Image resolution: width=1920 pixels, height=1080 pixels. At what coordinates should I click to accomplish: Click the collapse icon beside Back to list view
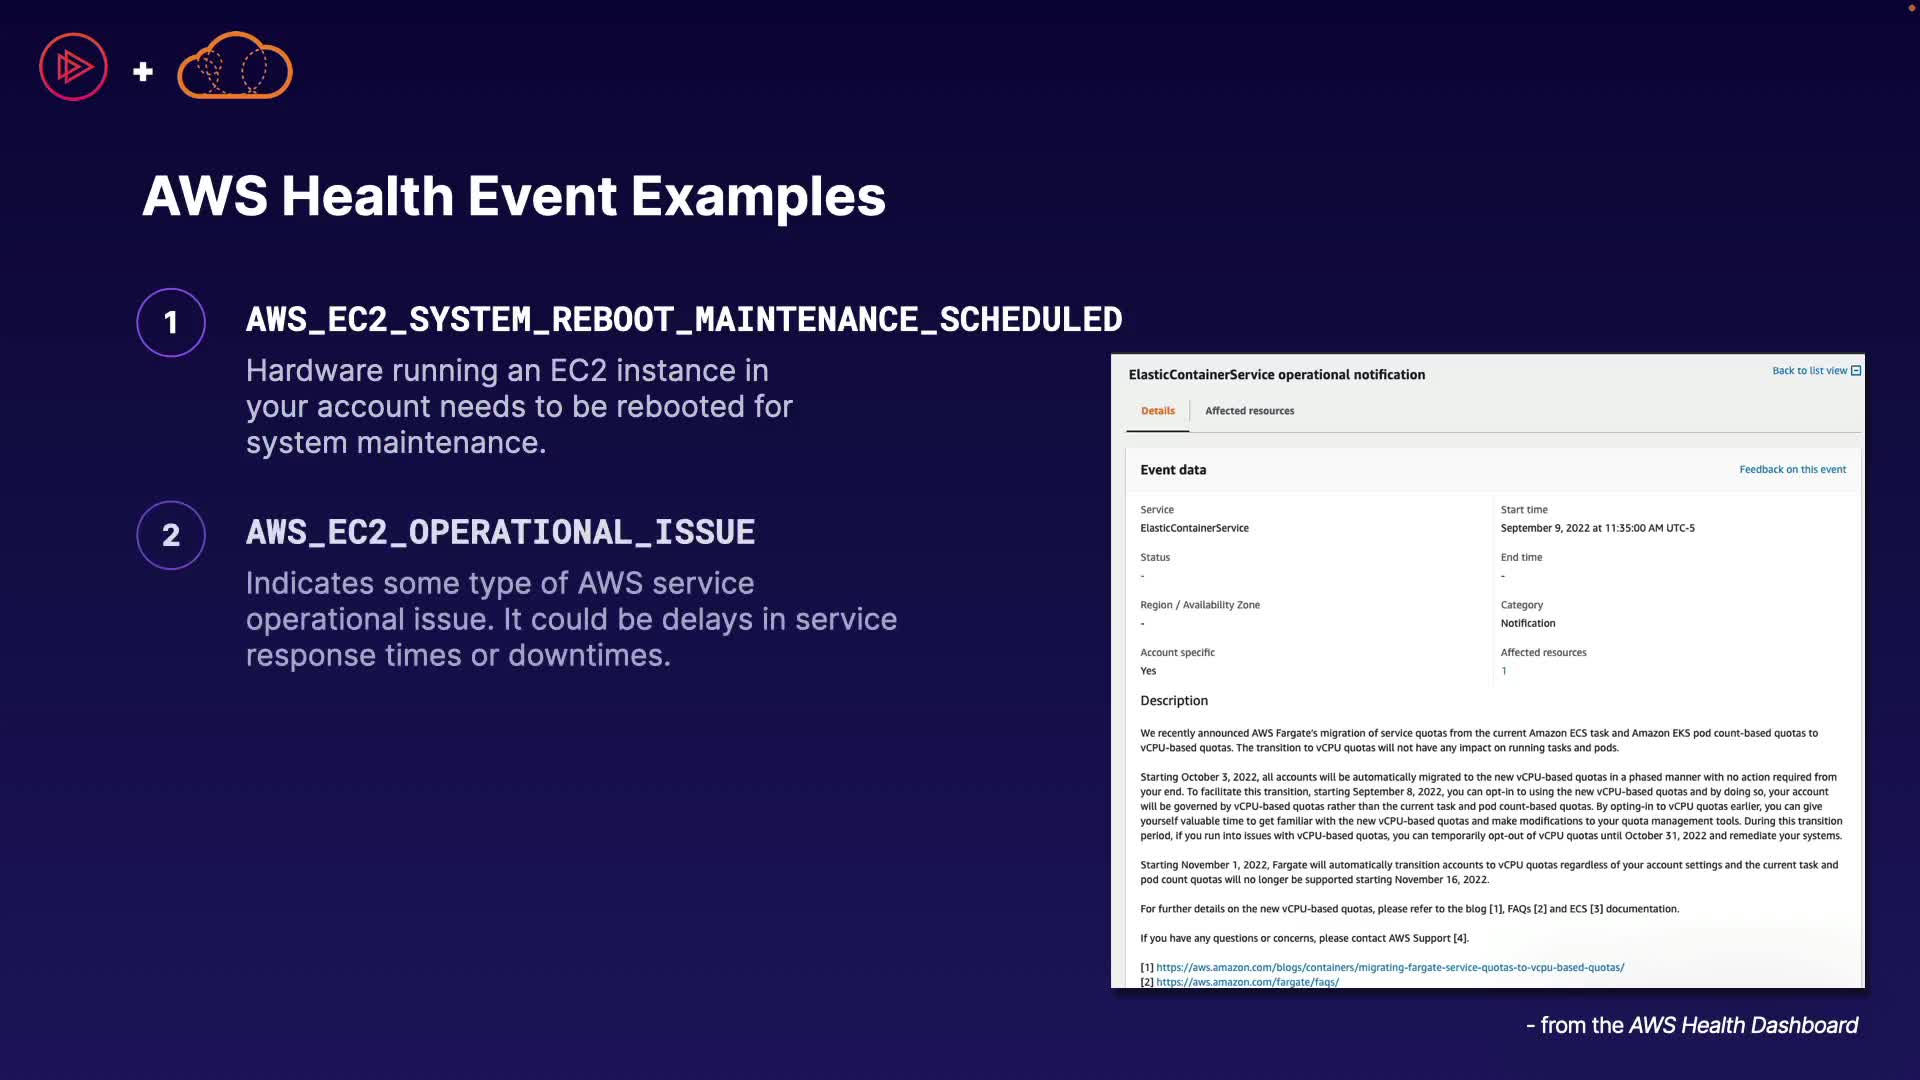(x=1856, y=371)
